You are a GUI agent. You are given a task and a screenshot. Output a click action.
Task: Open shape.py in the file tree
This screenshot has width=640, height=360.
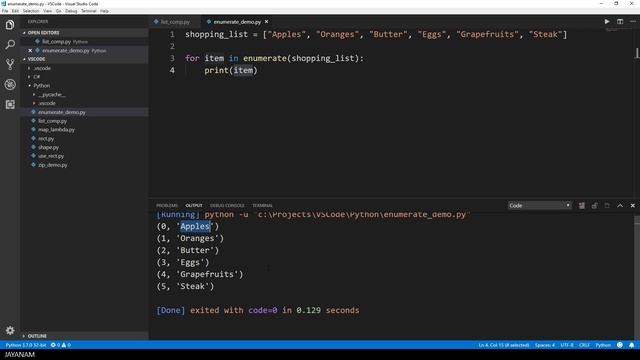(x=49, y=147)
